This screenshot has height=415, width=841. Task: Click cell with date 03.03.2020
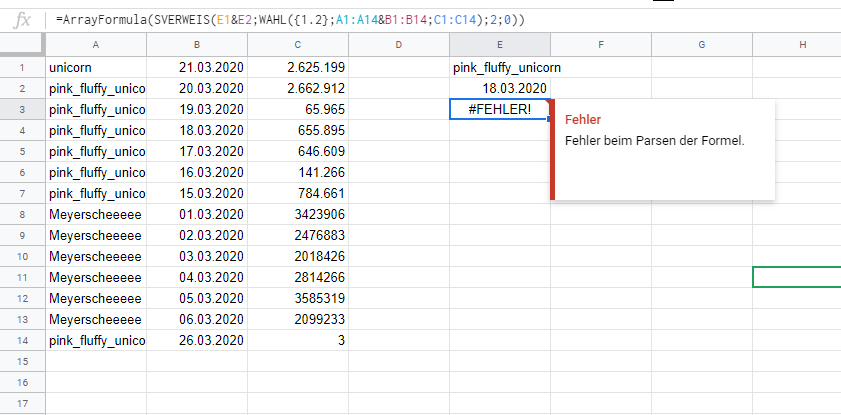[x=197, y=256]
